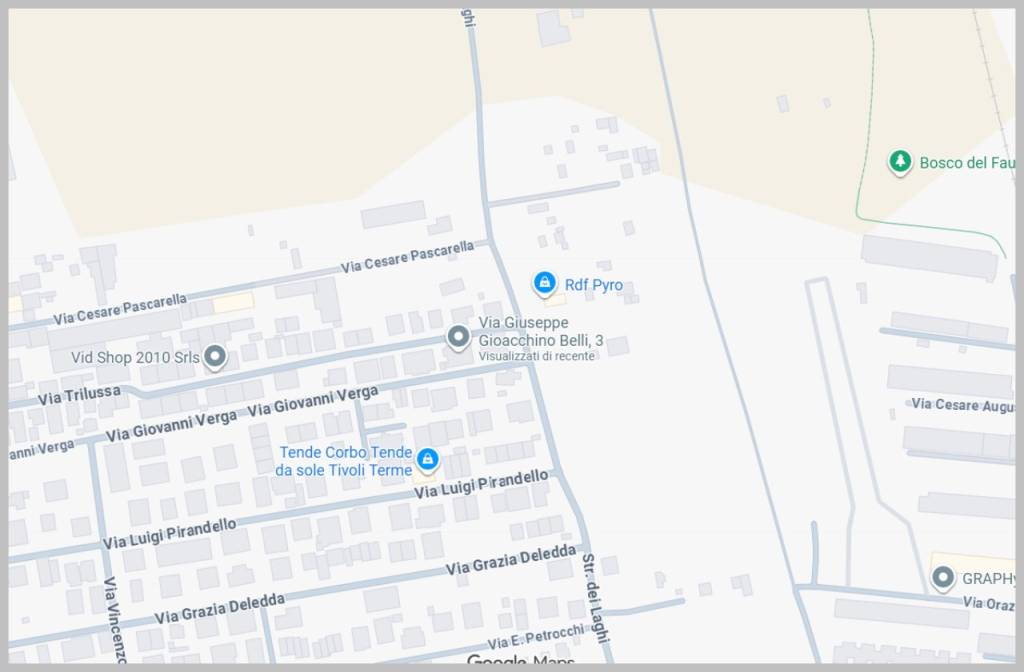Click the Vid Shop 2010 Srls name label
The image size is (1024, 672).
tap(134, 357)
